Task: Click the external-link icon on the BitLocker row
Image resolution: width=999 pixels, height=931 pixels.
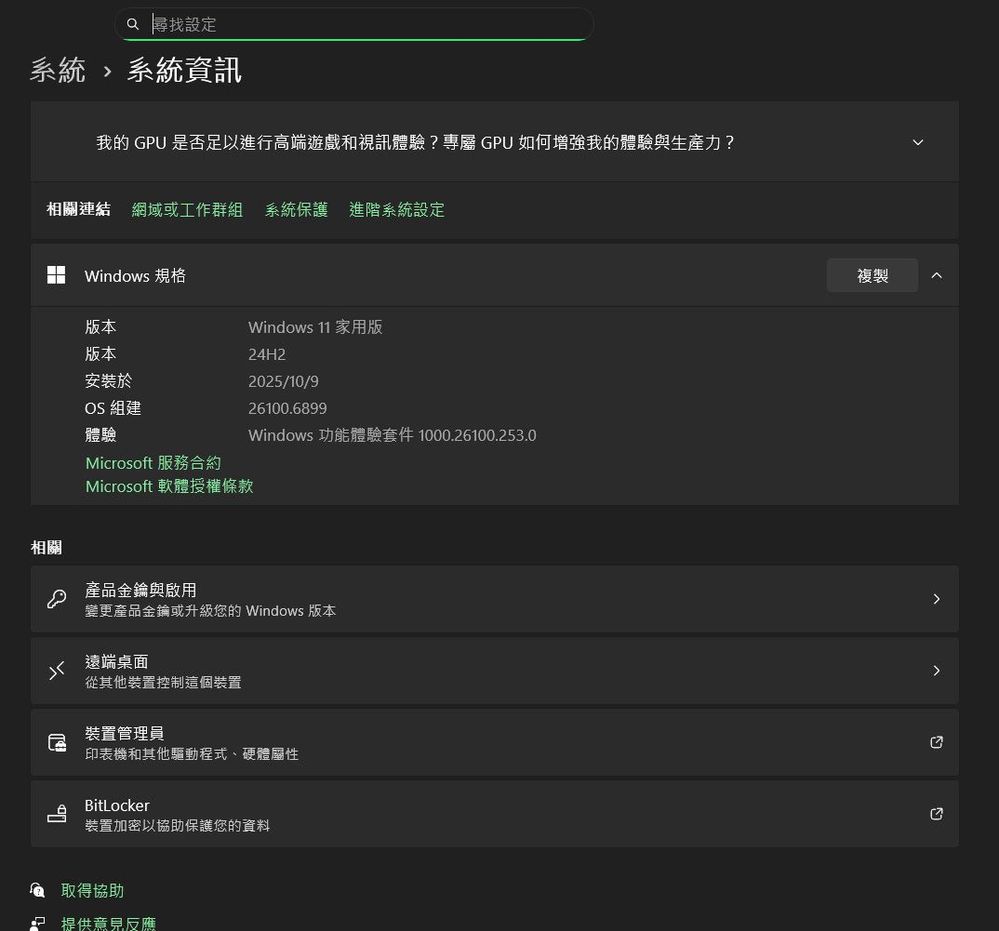Action: [x=936, y=813]
